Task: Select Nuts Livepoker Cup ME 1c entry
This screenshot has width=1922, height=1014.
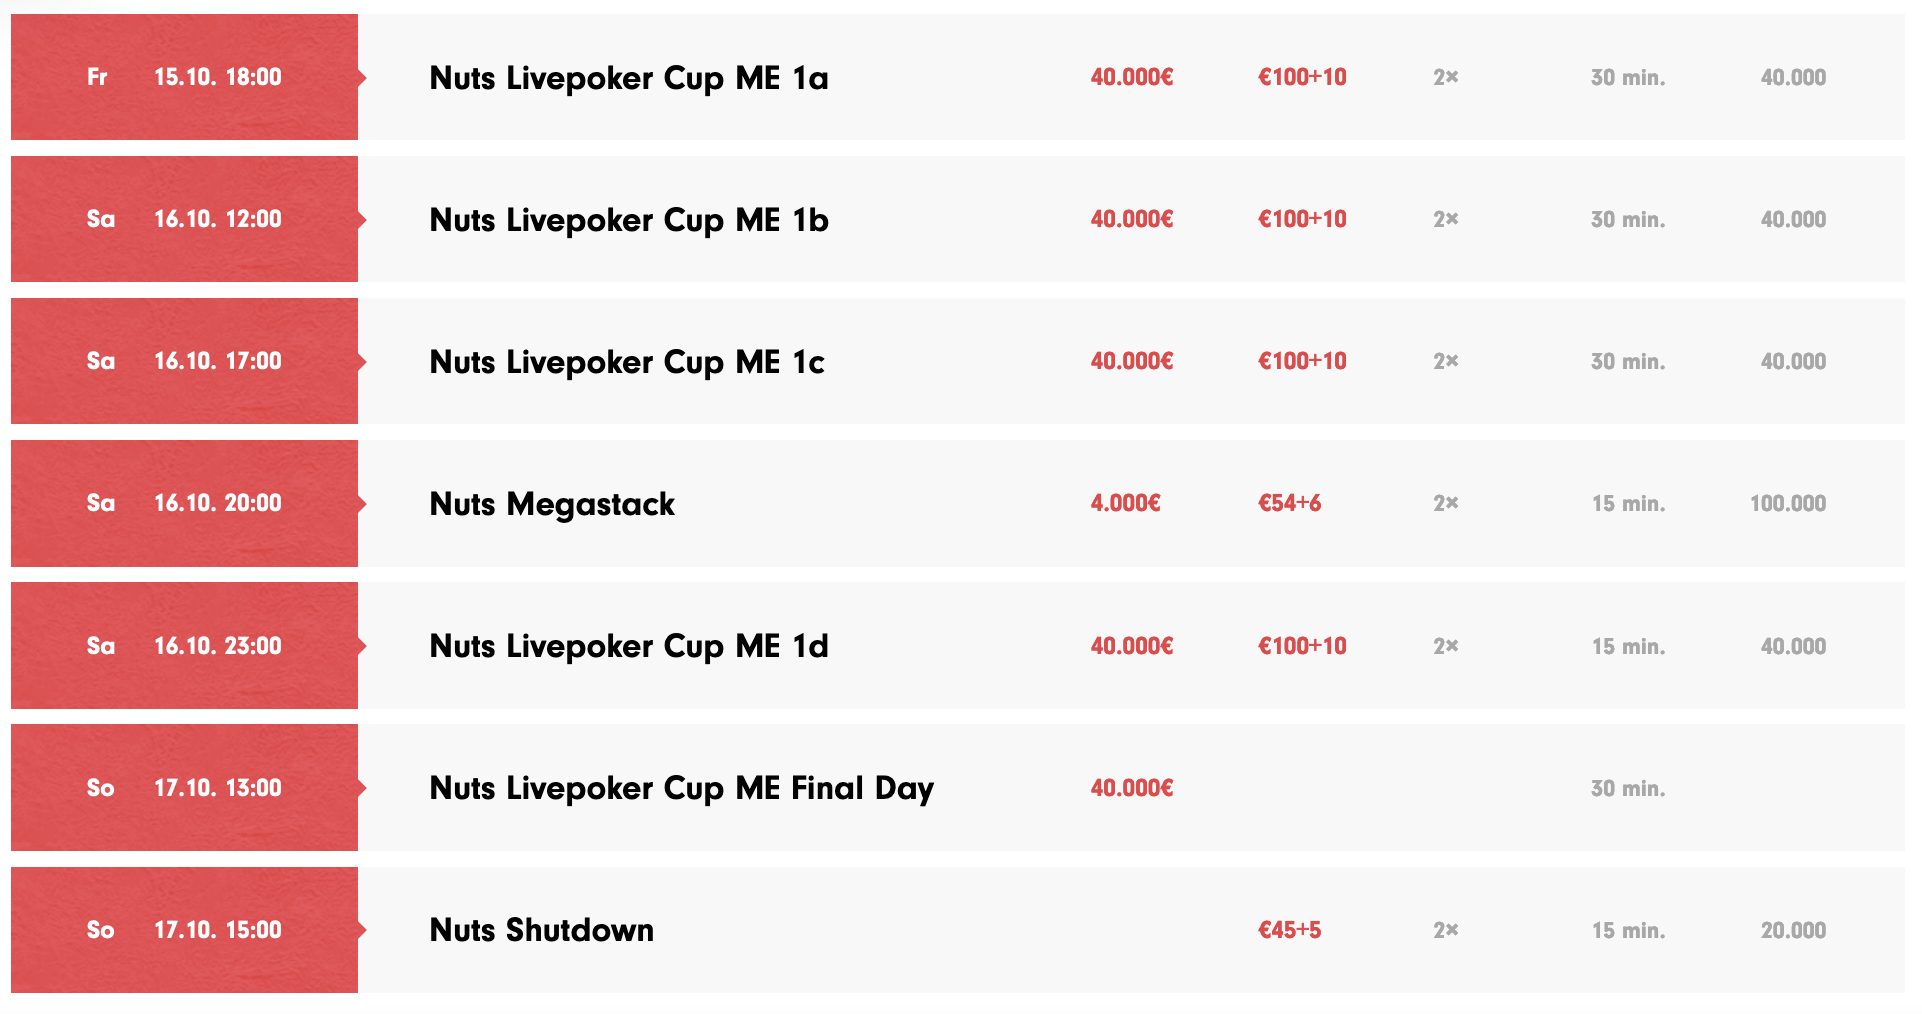Action: (x=626, y=362)
